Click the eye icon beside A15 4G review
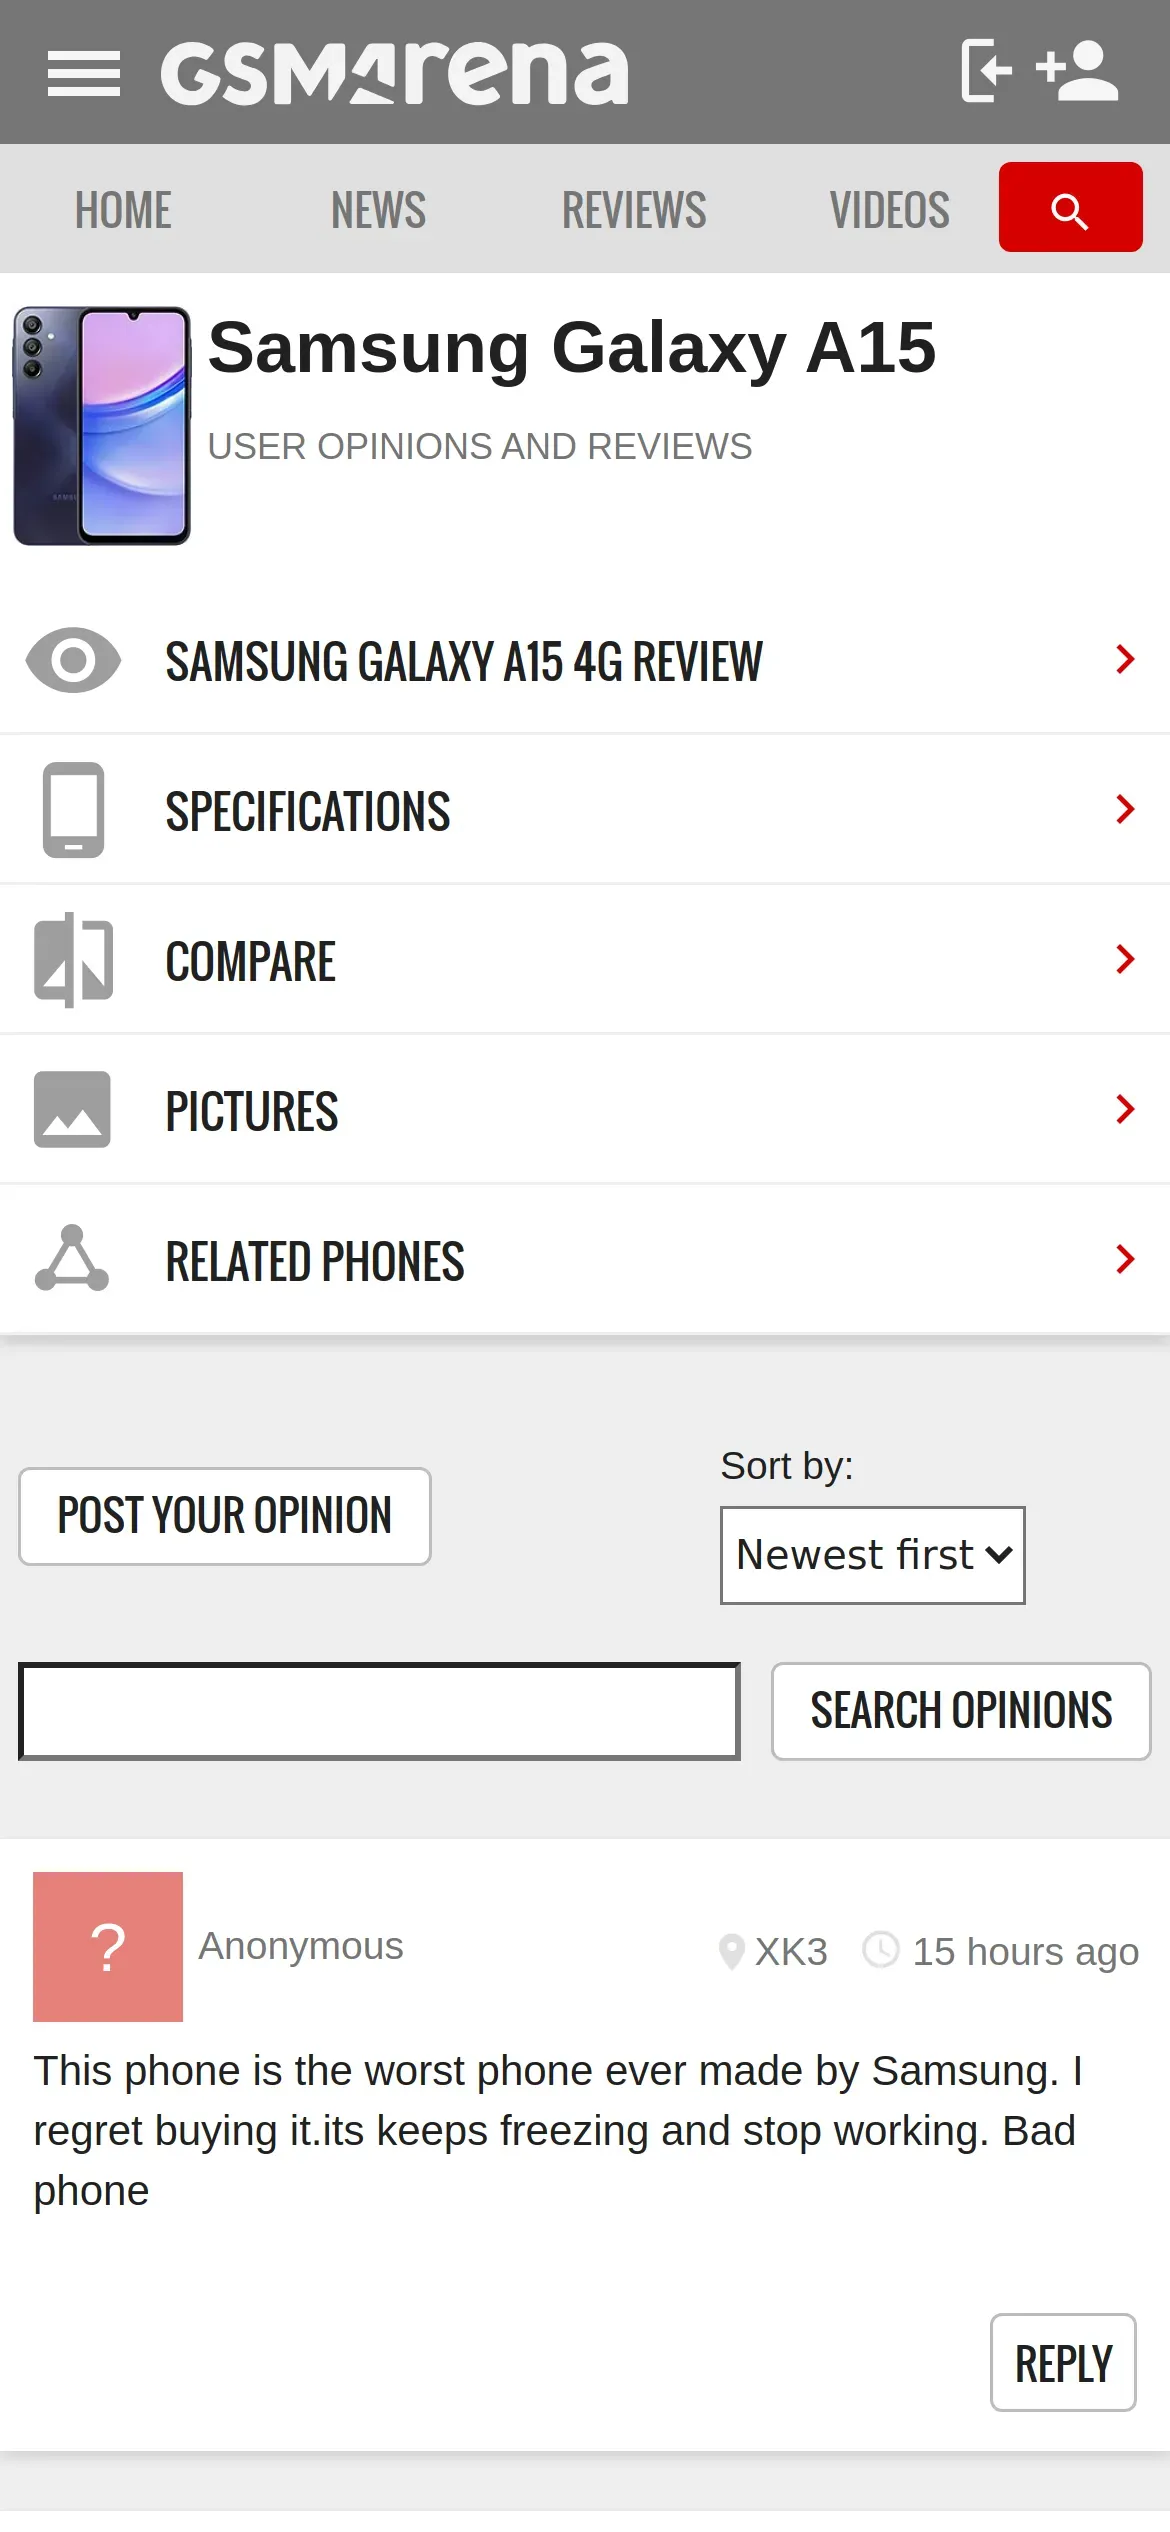The height and width of the screenshot is (2532, 1170). tap(73, 660)
